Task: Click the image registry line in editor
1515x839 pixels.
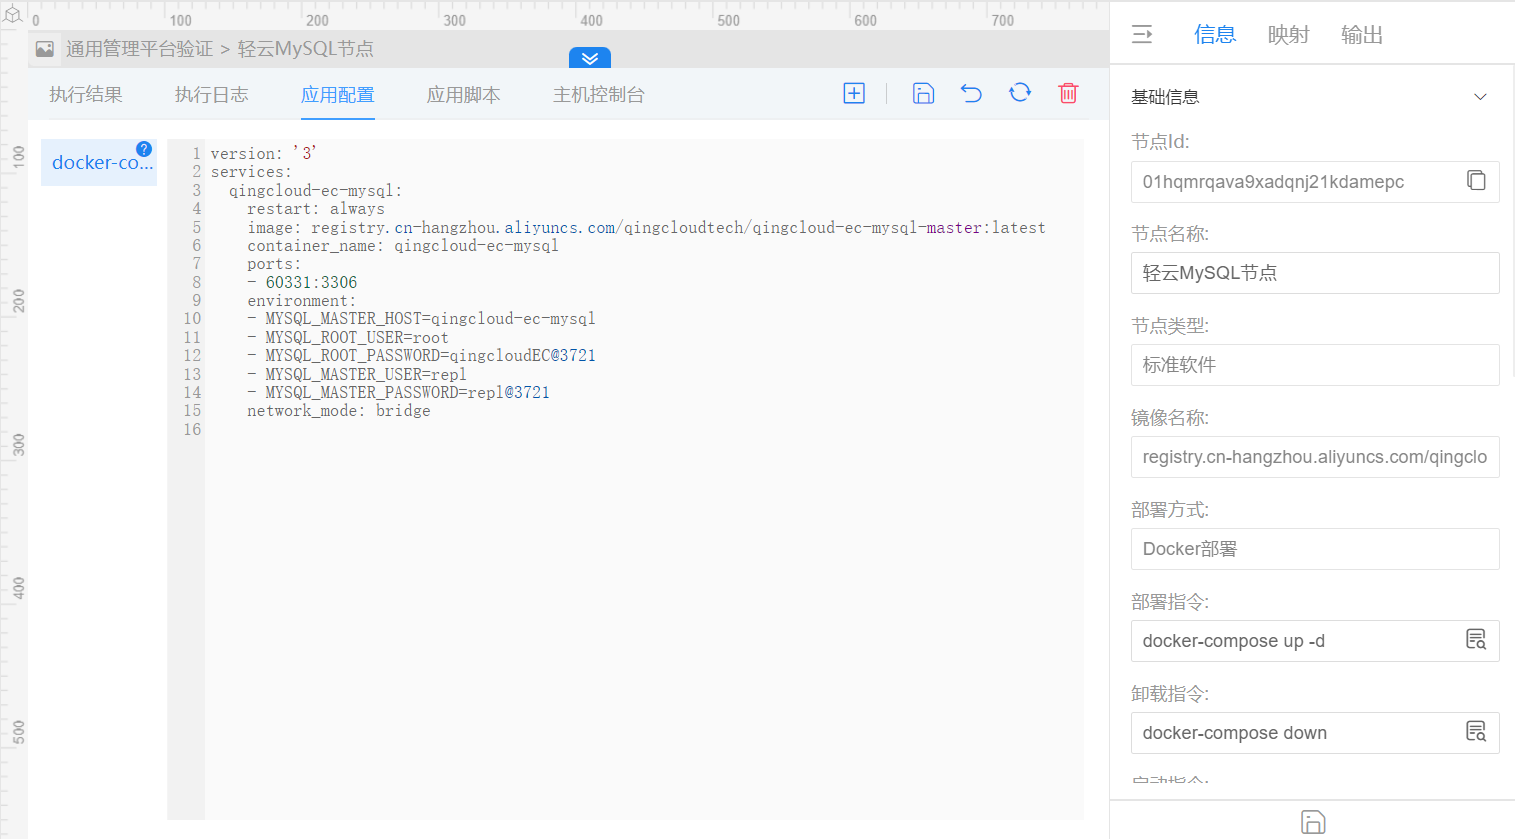Action: tap(646, 227)
